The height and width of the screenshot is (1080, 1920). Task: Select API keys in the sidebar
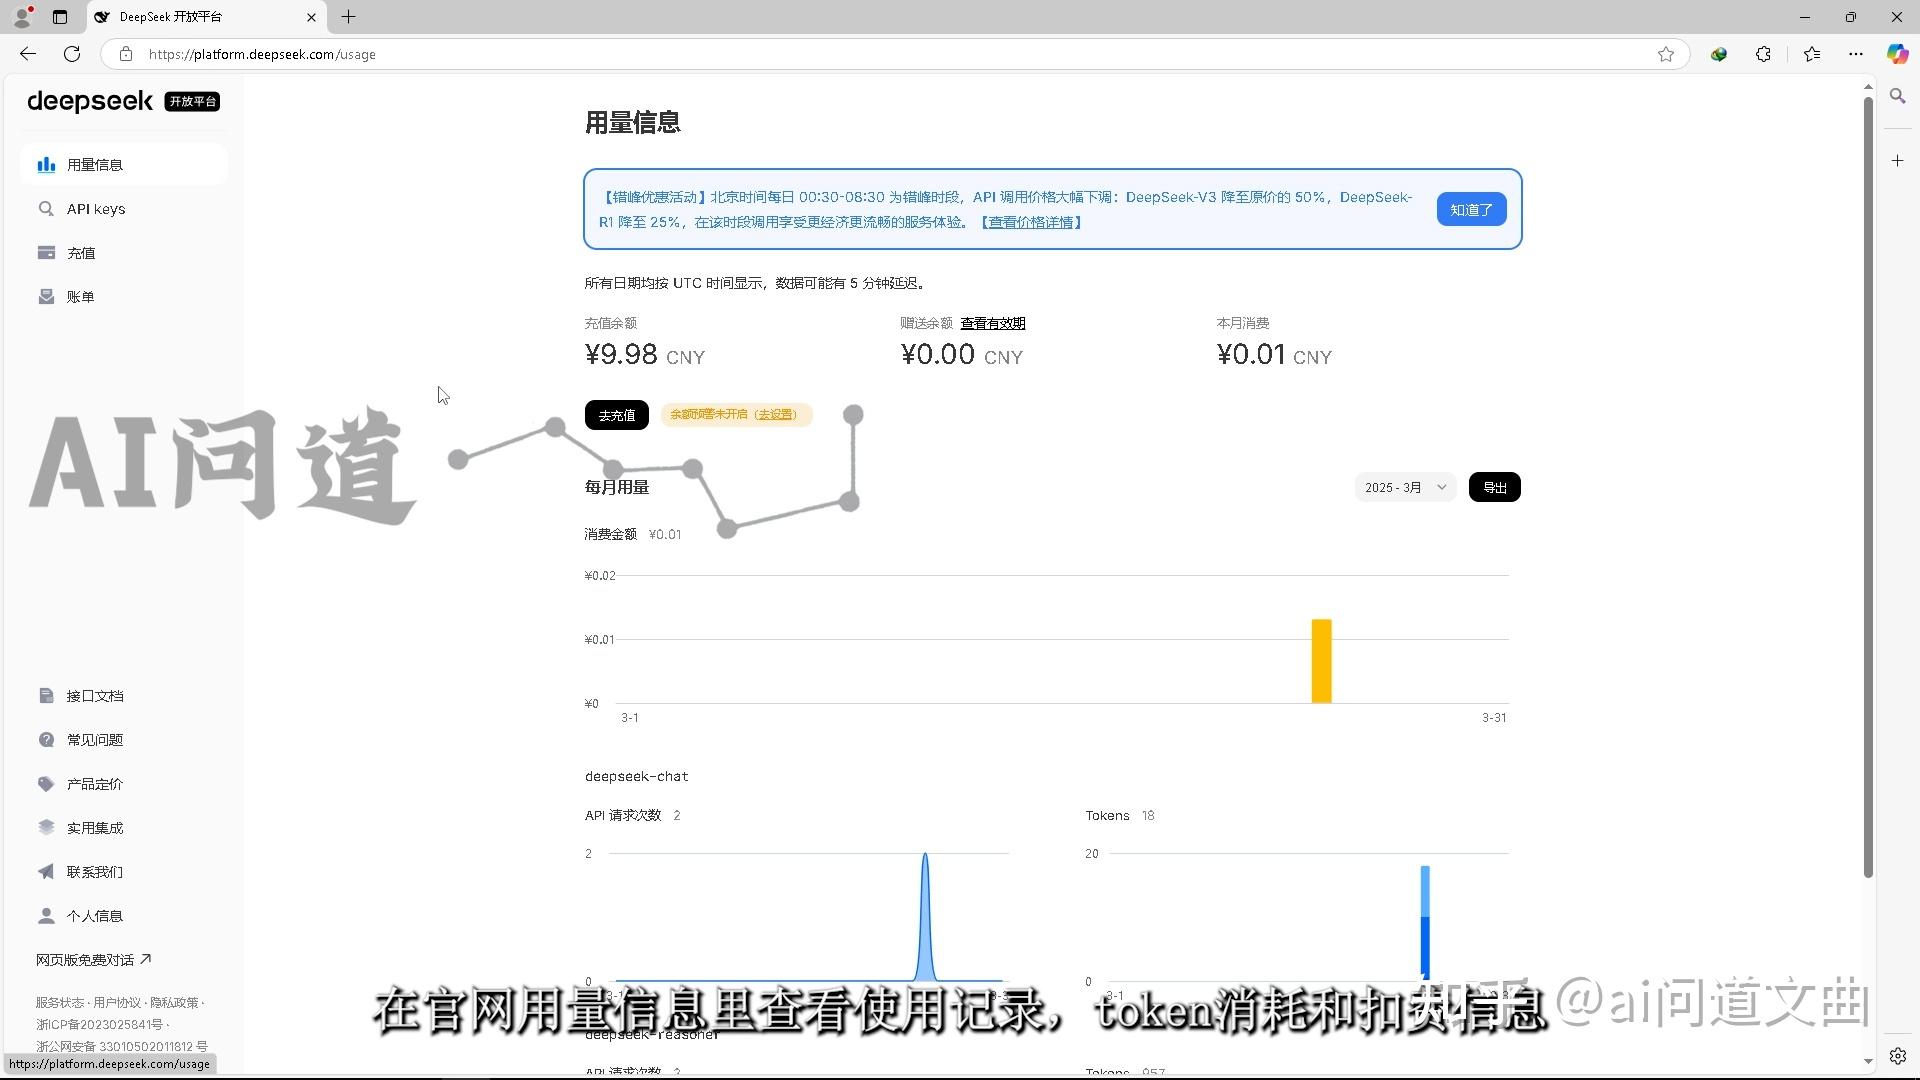(x=96, y=209)
